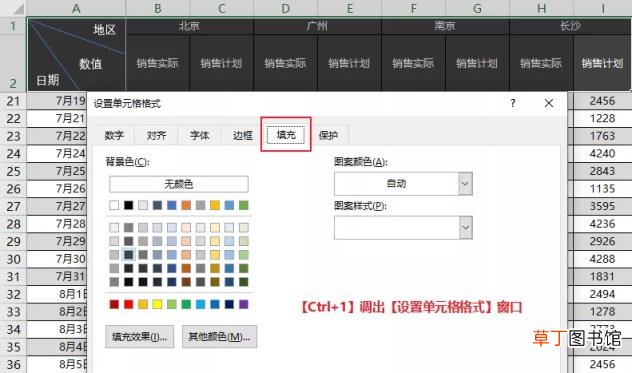Select the dark red swatch in the standard colors row
The height and width of the screenshot is (373, 632).
click(x=114, y=304)
